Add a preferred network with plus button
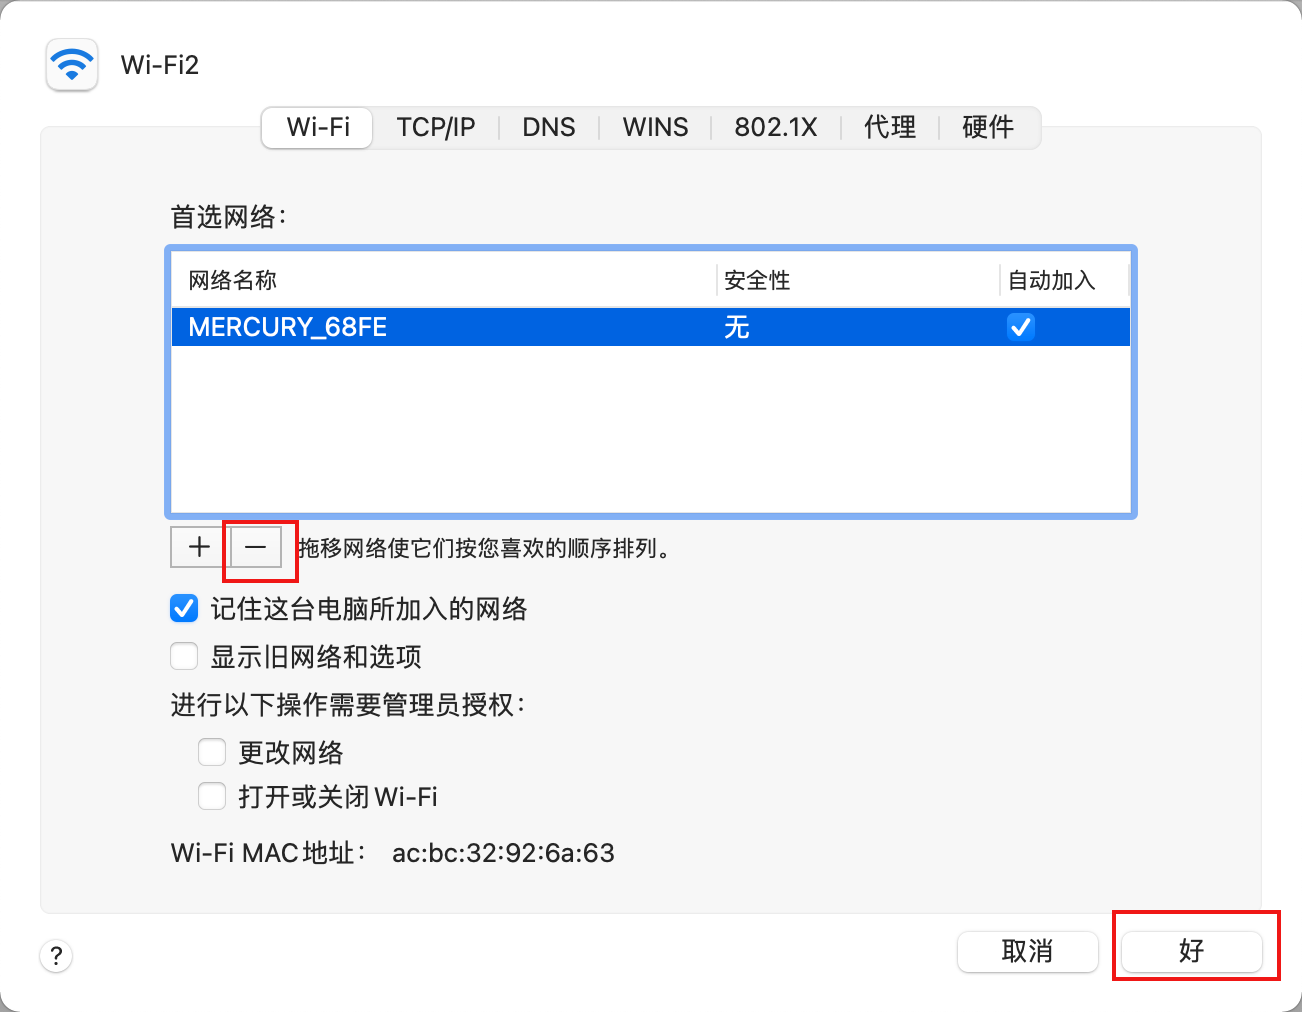1302x1012 pixels. 199,547
